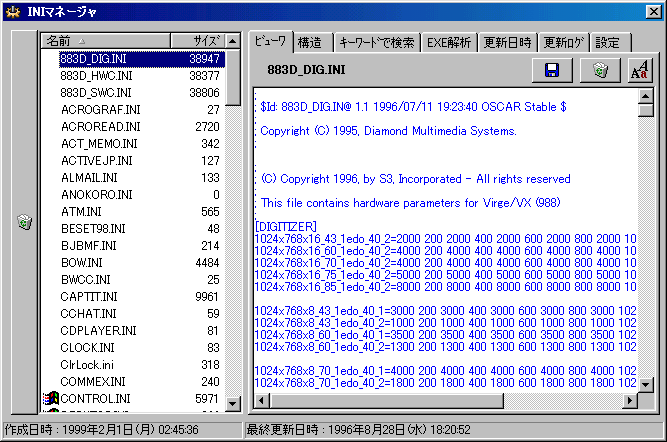Viewport: 667px width, 442px height.
Task: Close the INI Manager window
Action: click(653, 11)
